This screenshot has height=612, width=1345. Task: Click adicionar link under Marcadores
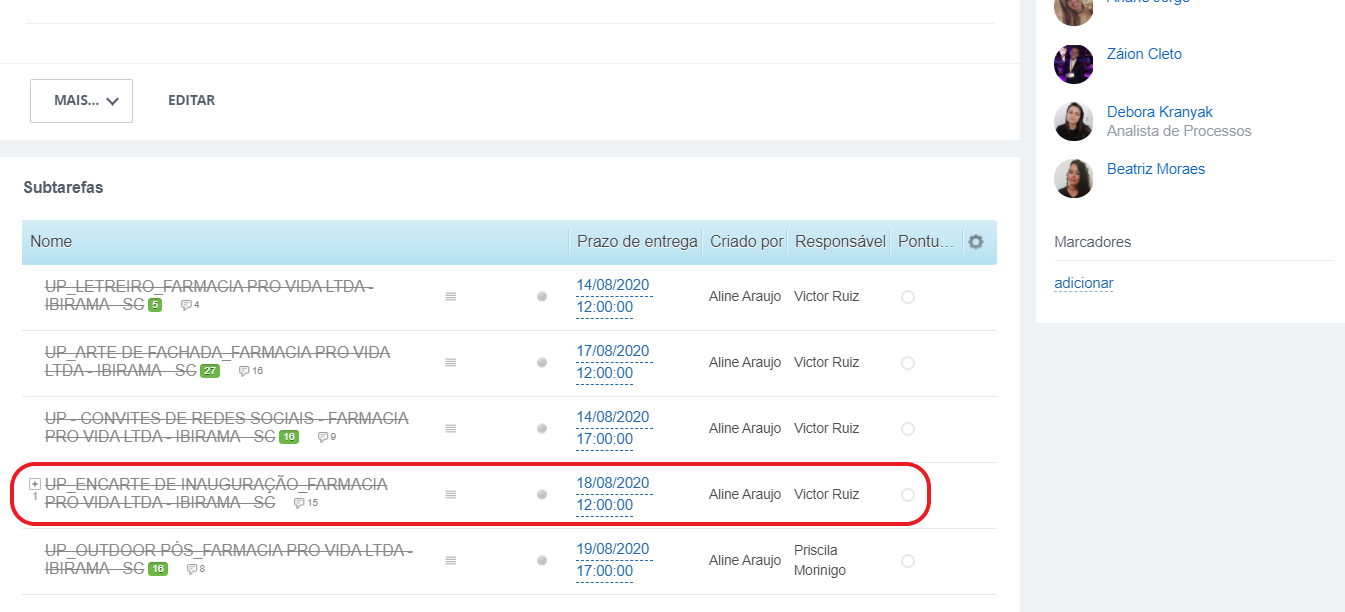1083,283
